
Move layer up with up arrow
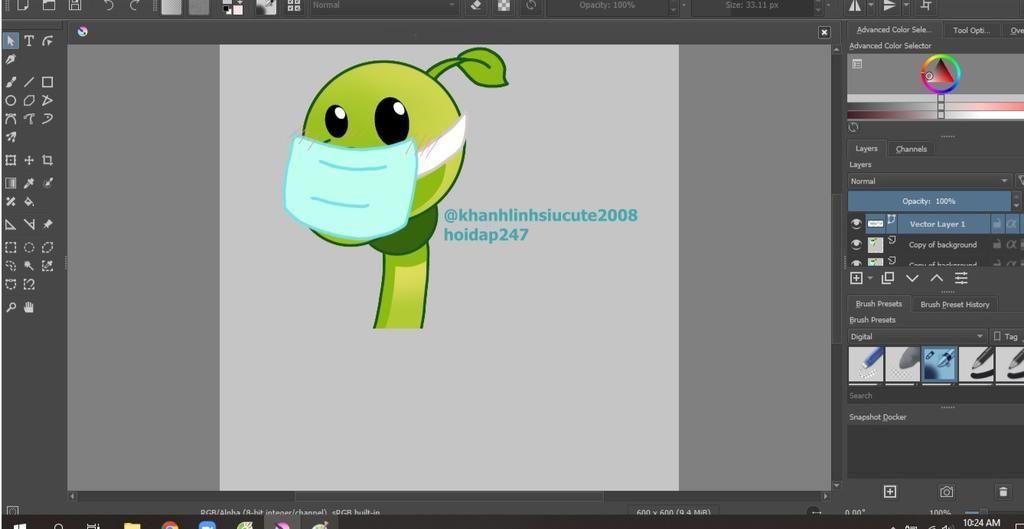(936, 278)
